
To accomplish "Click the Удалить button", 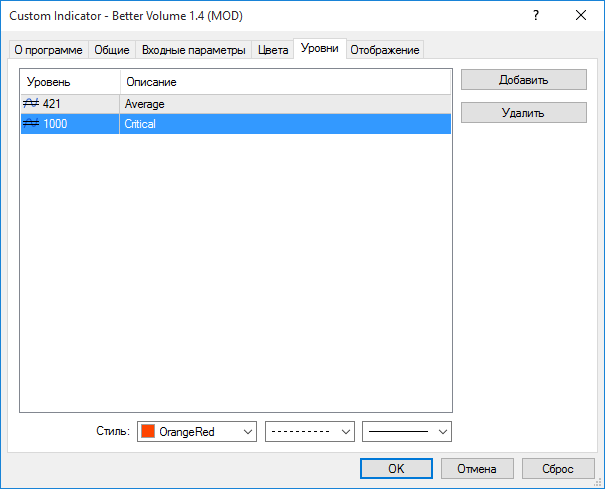I will tap(523, 113).
